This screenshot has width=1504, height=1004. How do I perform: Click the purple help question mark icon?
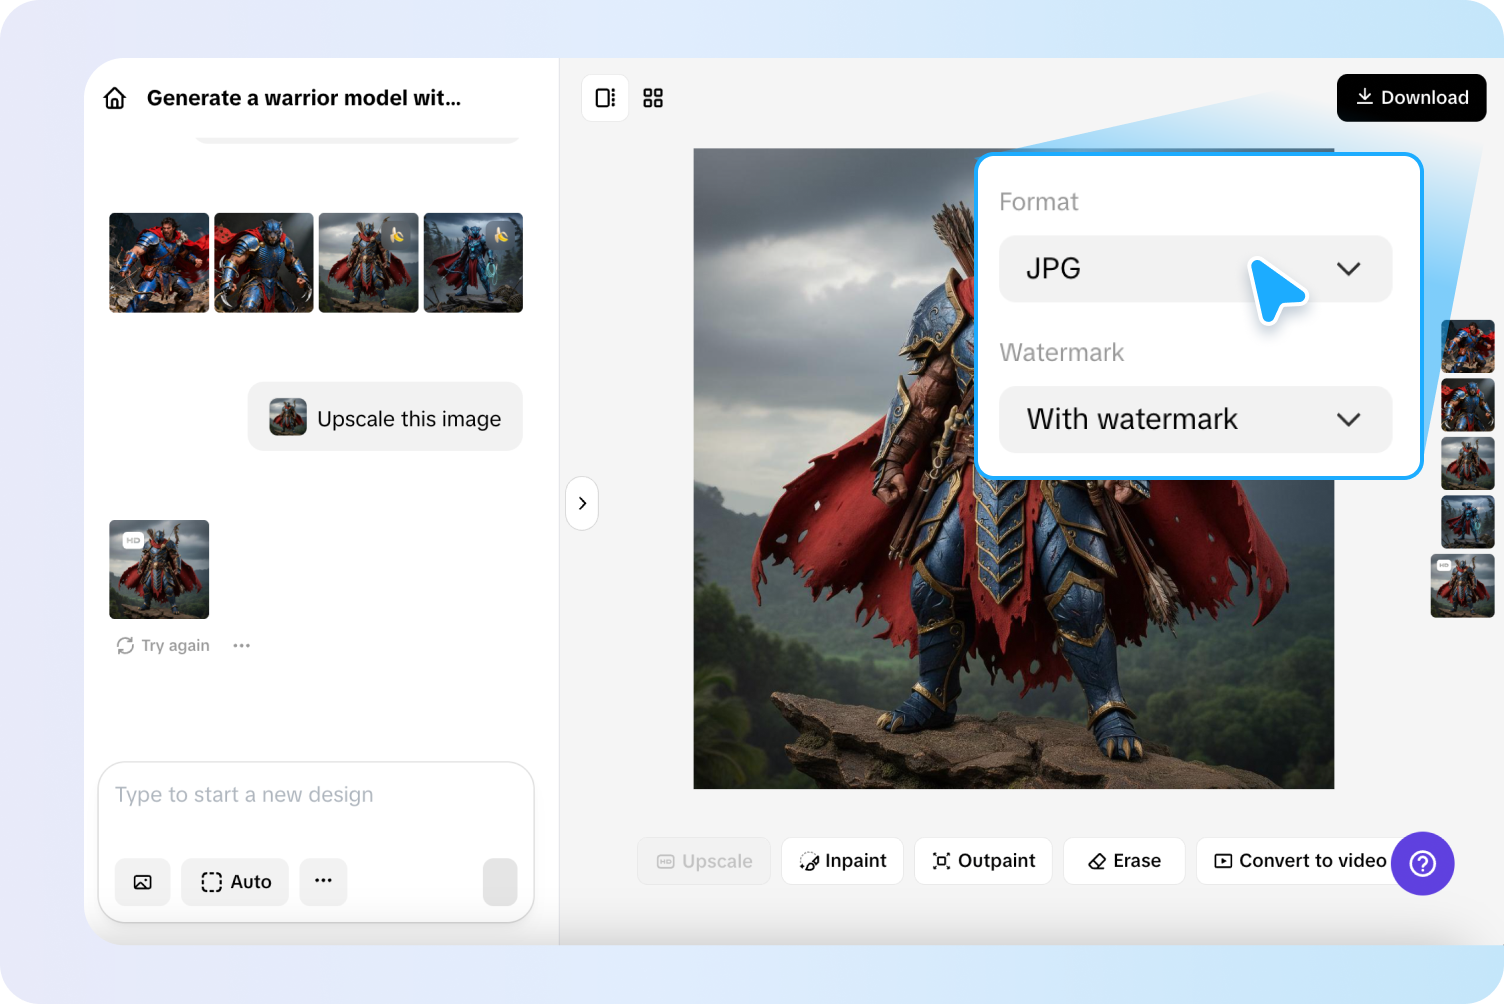1422,863
